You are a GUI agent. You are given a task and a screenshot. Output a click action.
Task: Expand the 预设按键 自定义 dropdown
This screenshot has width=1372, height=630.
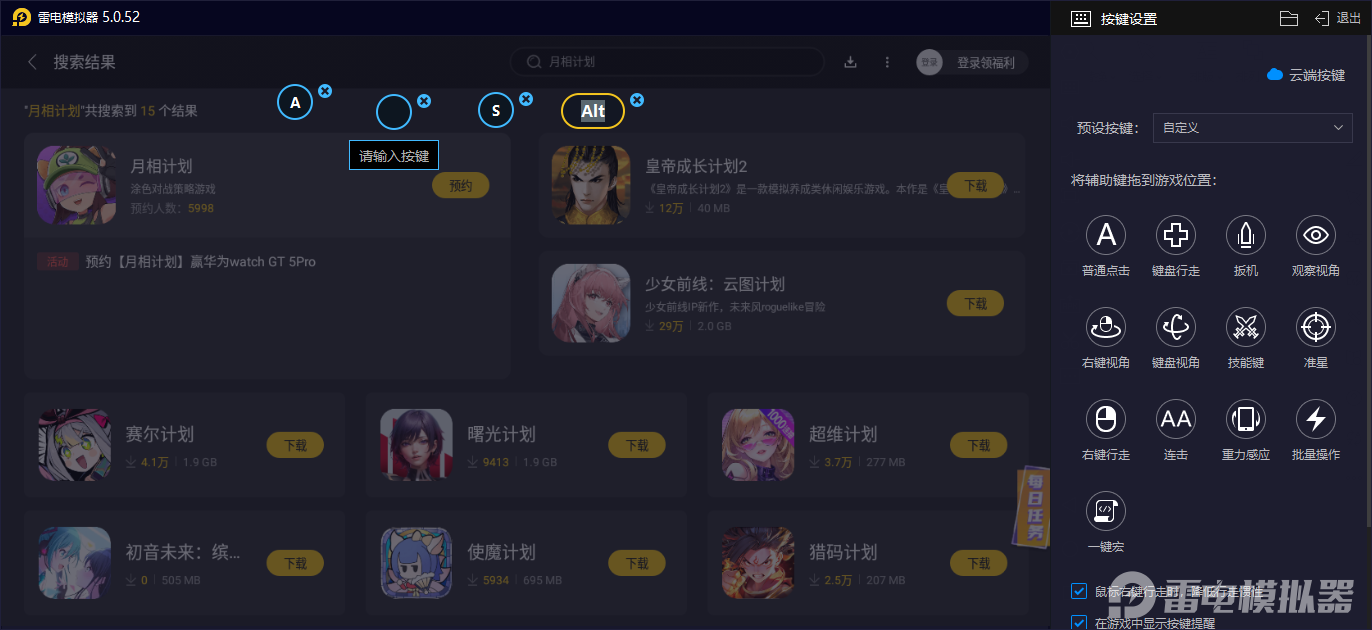click(x=1253, y=128)
